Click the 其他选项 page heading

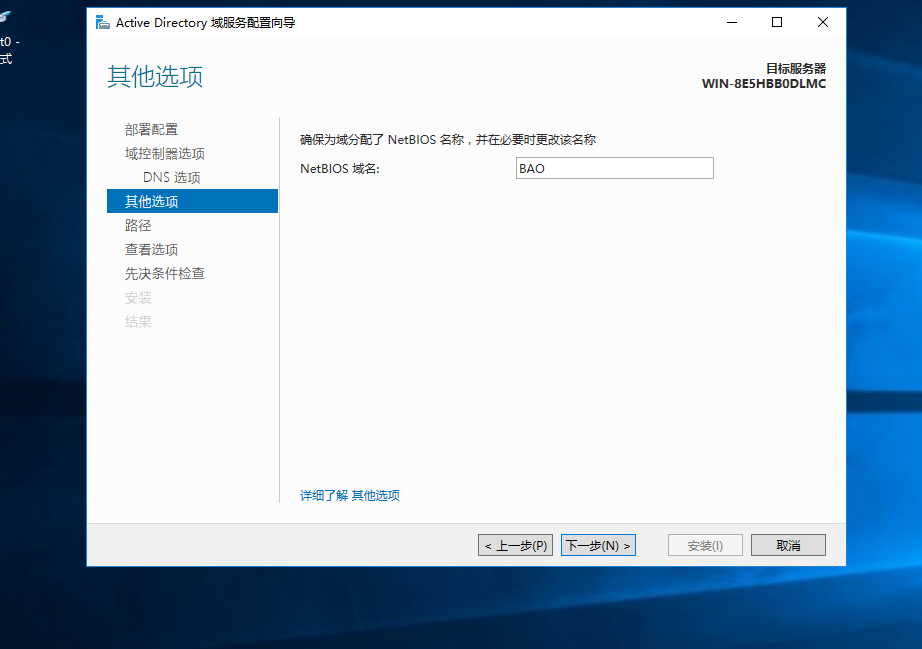tap(155, 76)
